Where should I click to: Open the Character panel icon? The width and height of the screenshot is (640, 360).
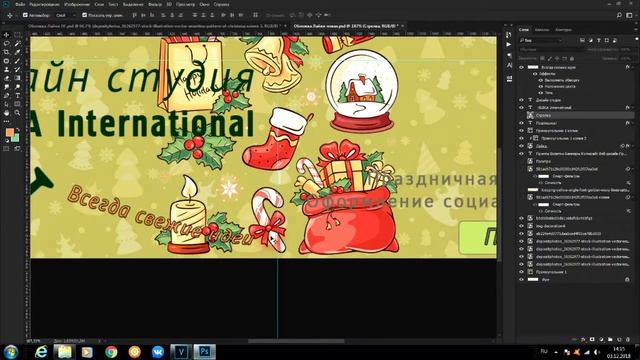coord(509,65)
